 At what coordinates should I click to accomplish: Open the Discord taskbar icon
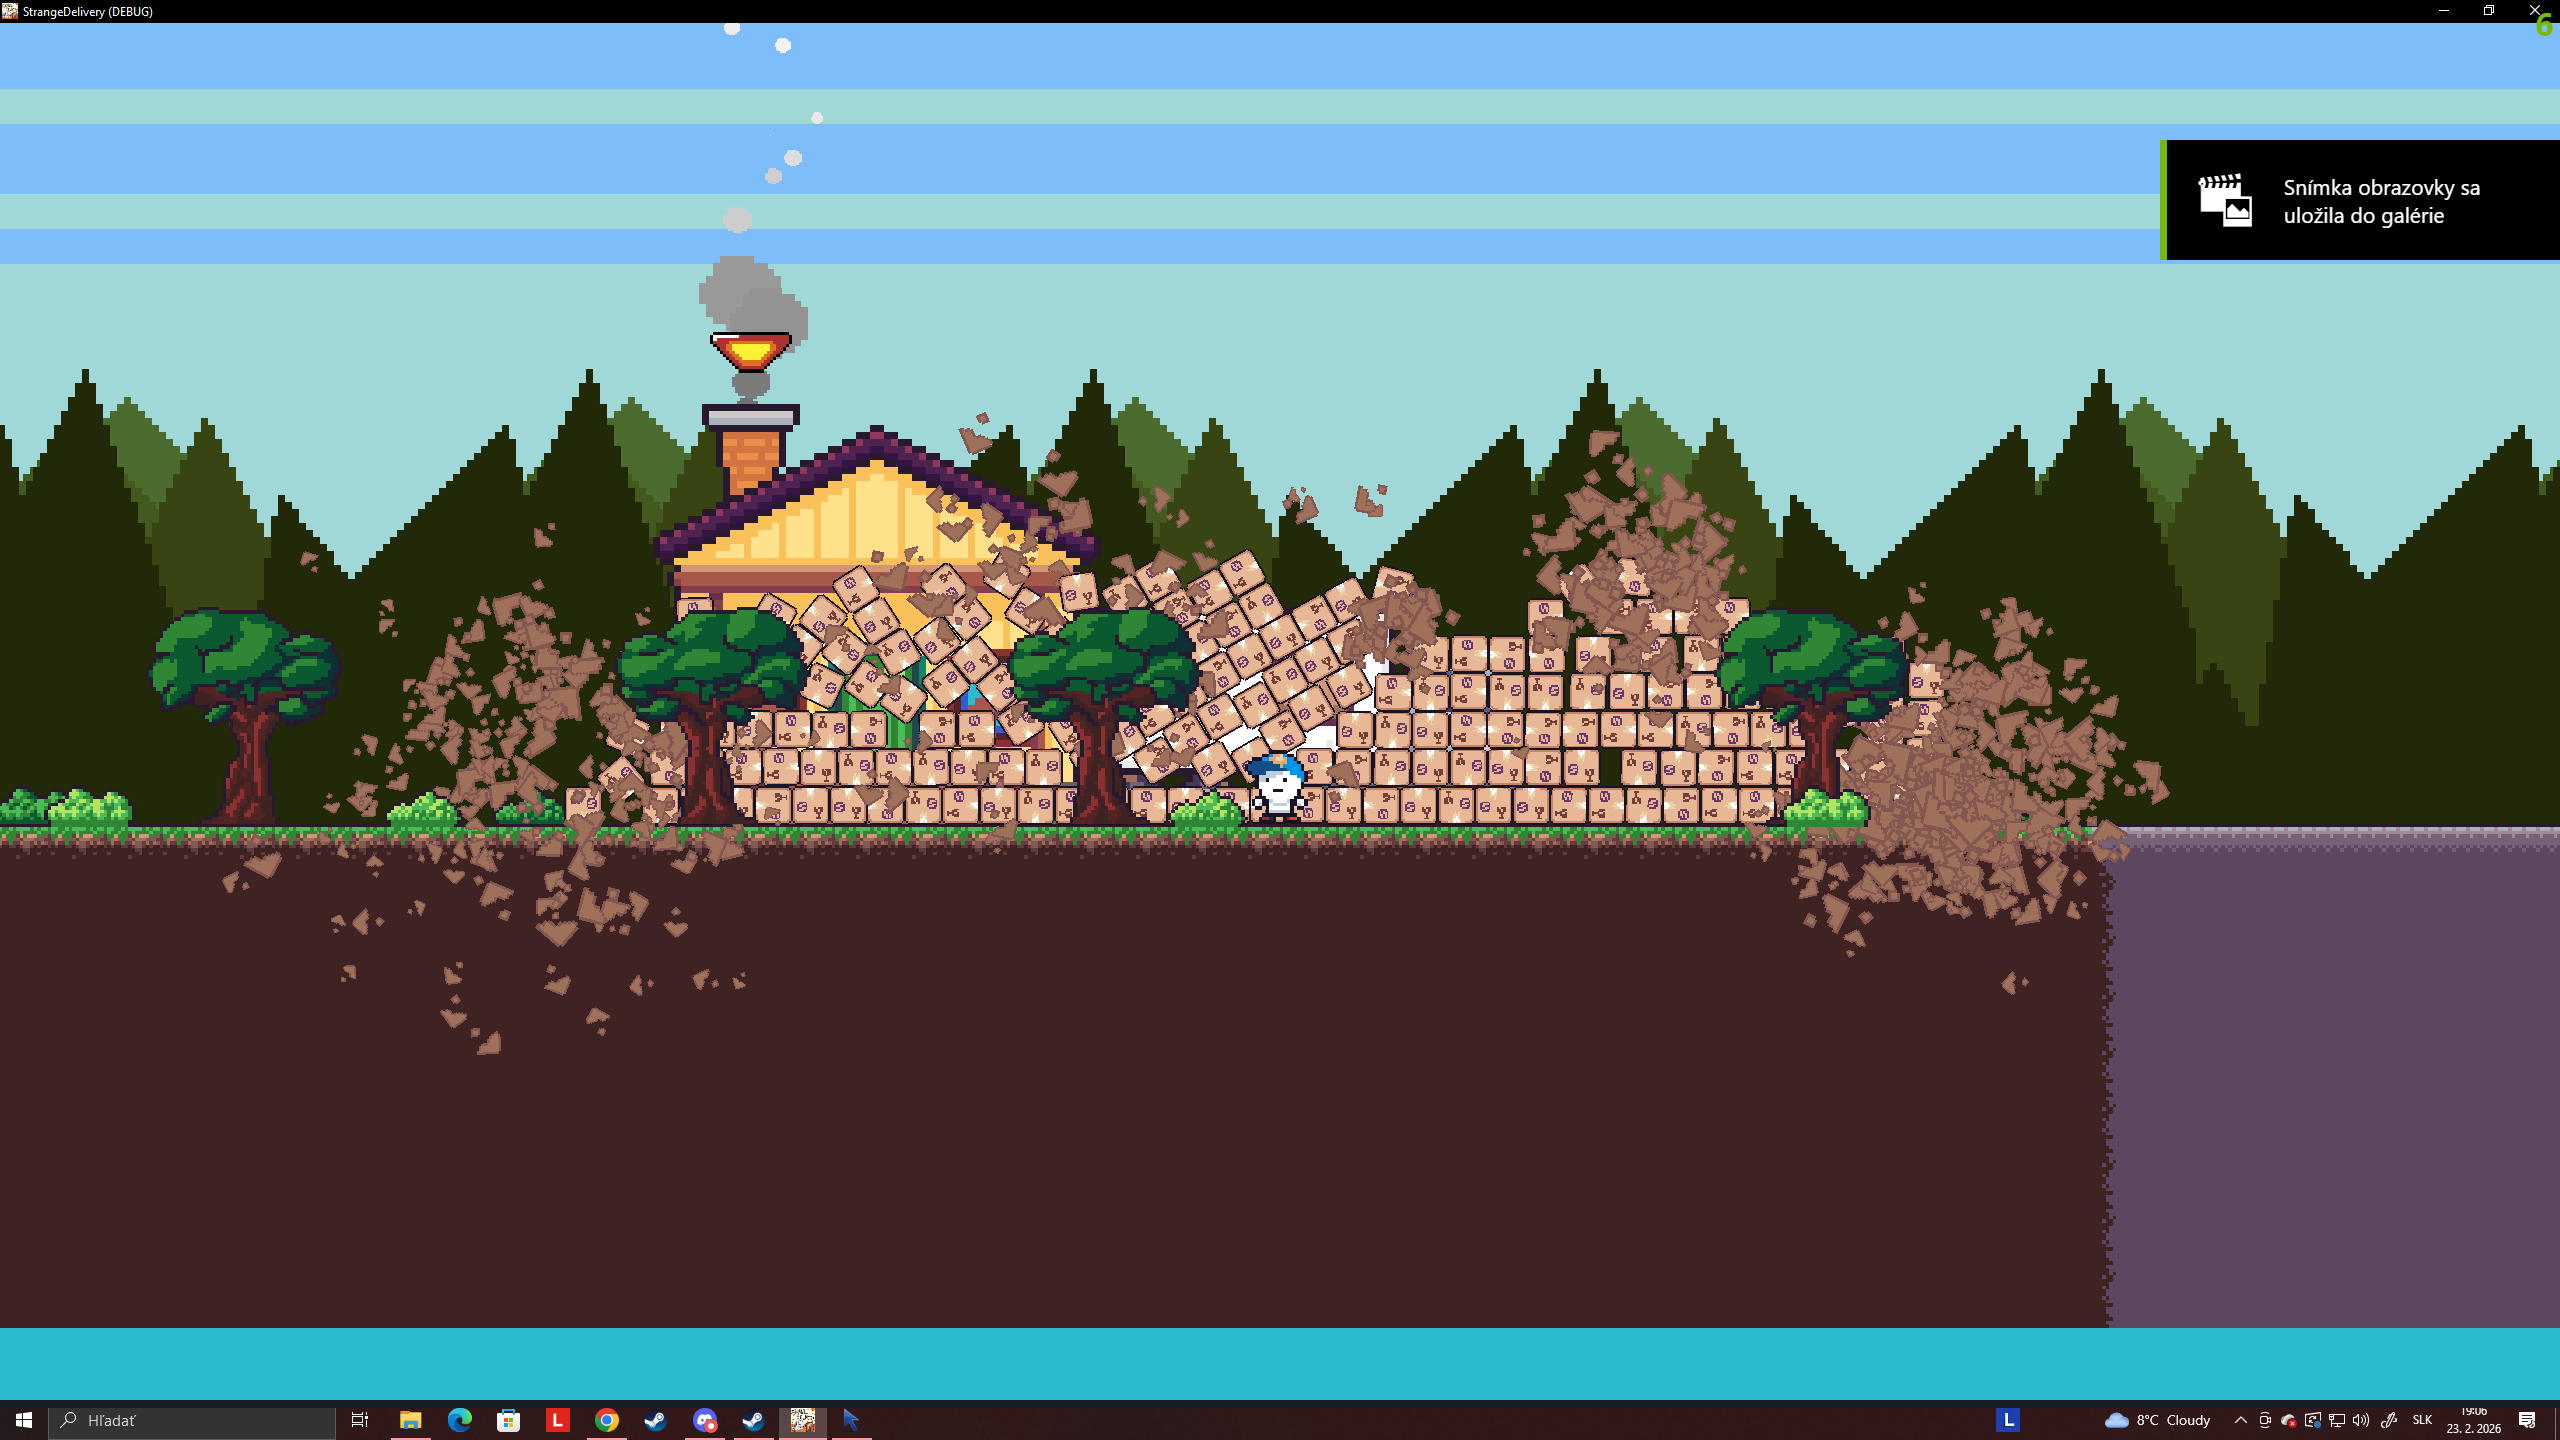(704, 1420)
